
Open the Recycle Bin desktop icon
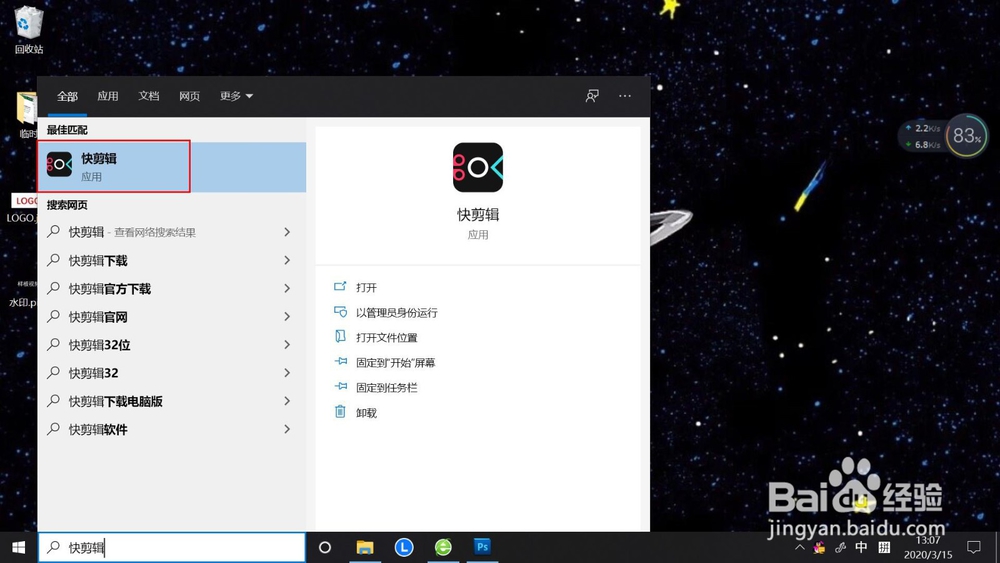[x=29, y=29]
